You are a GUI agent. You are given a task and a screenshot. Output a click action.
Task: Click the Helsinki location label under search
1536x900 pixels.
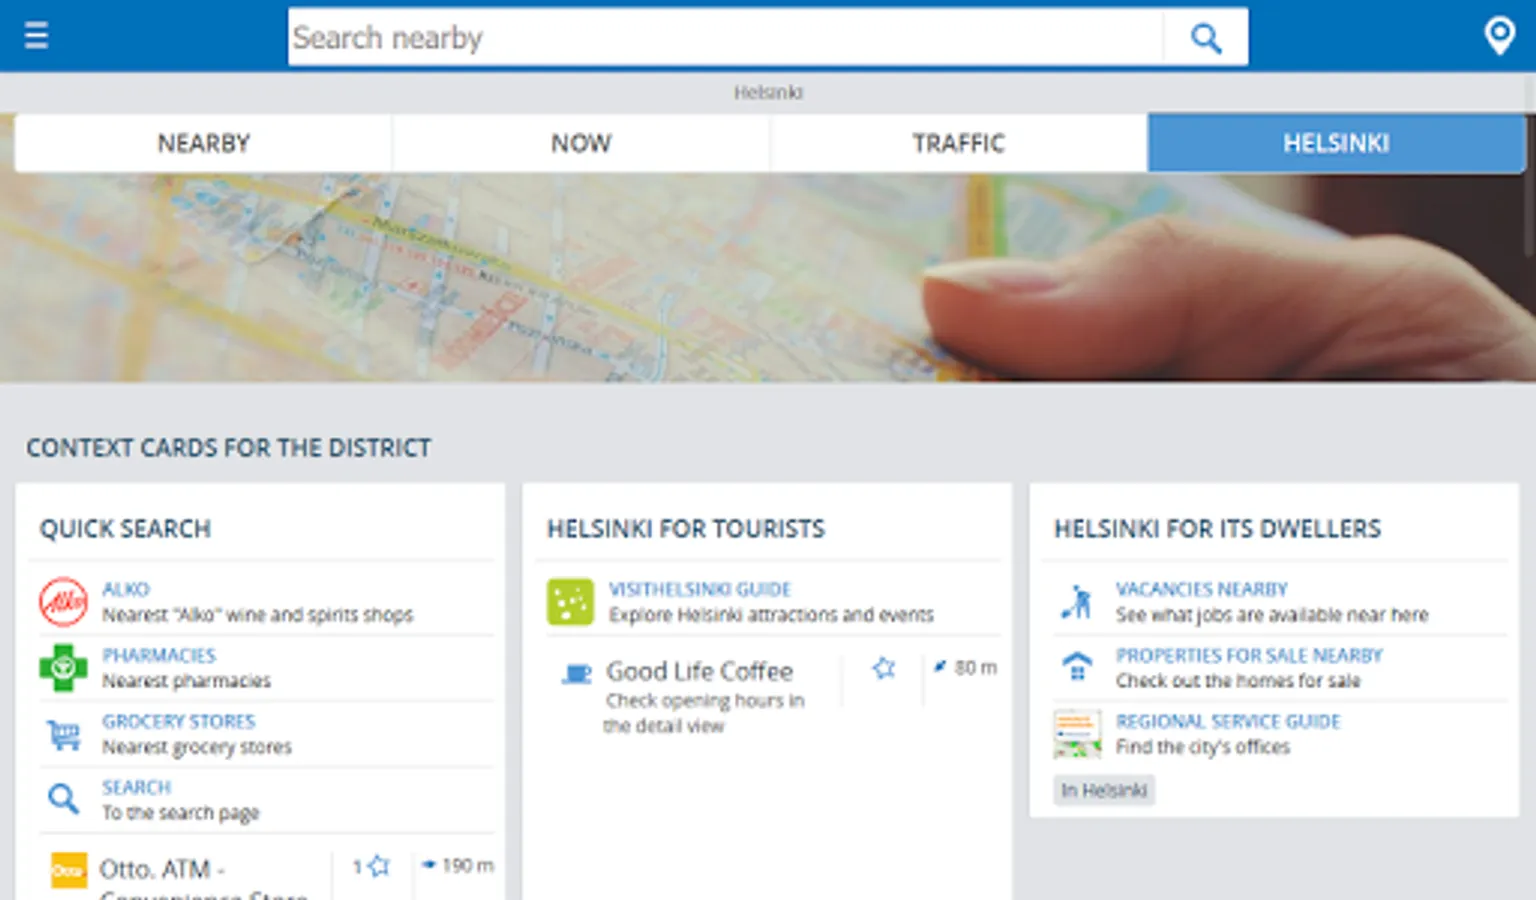(x=768, y=92)
